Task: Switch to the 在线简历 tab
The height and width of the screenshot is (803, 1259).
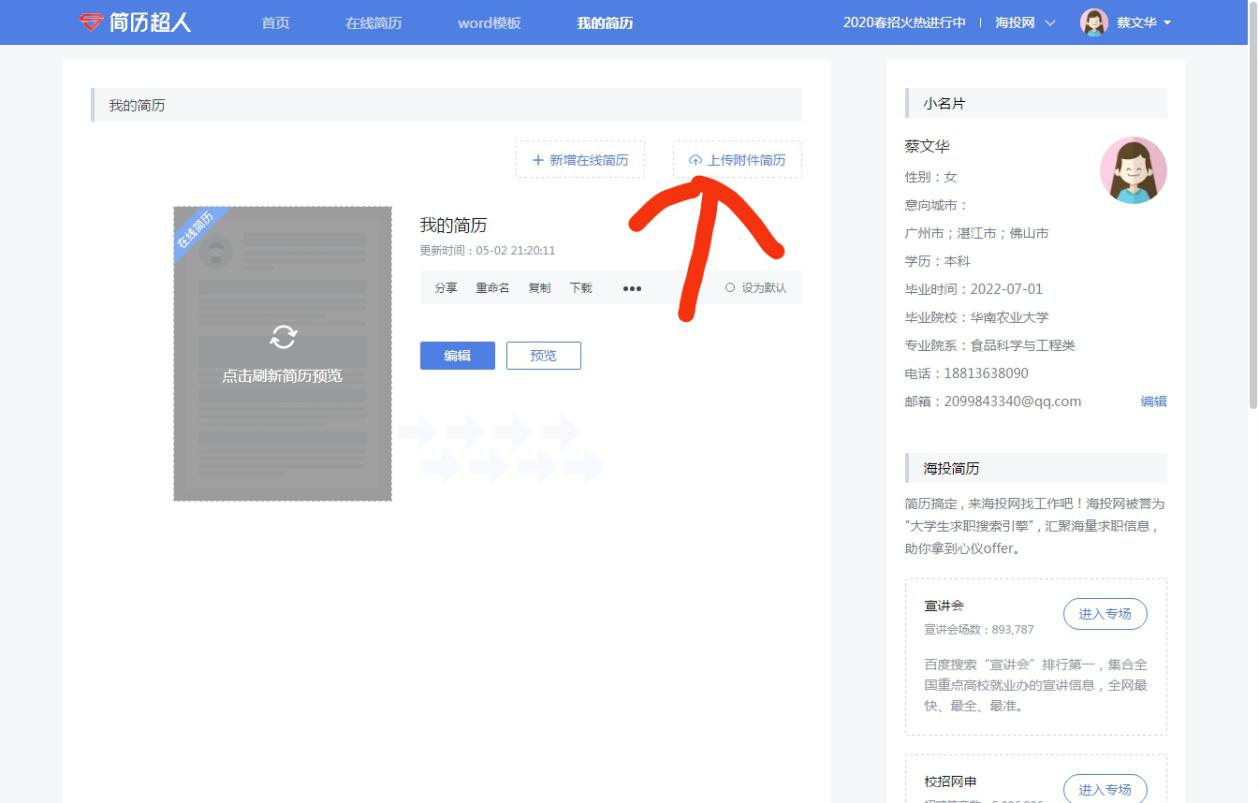Action: point(373,23)
